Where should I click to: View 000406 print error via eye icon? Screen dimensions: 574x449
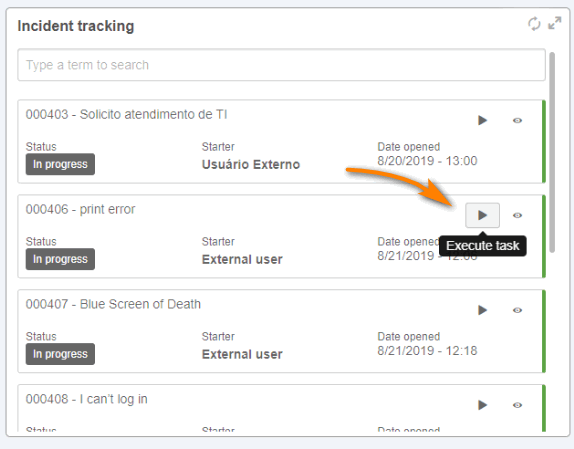coord(517,215)
